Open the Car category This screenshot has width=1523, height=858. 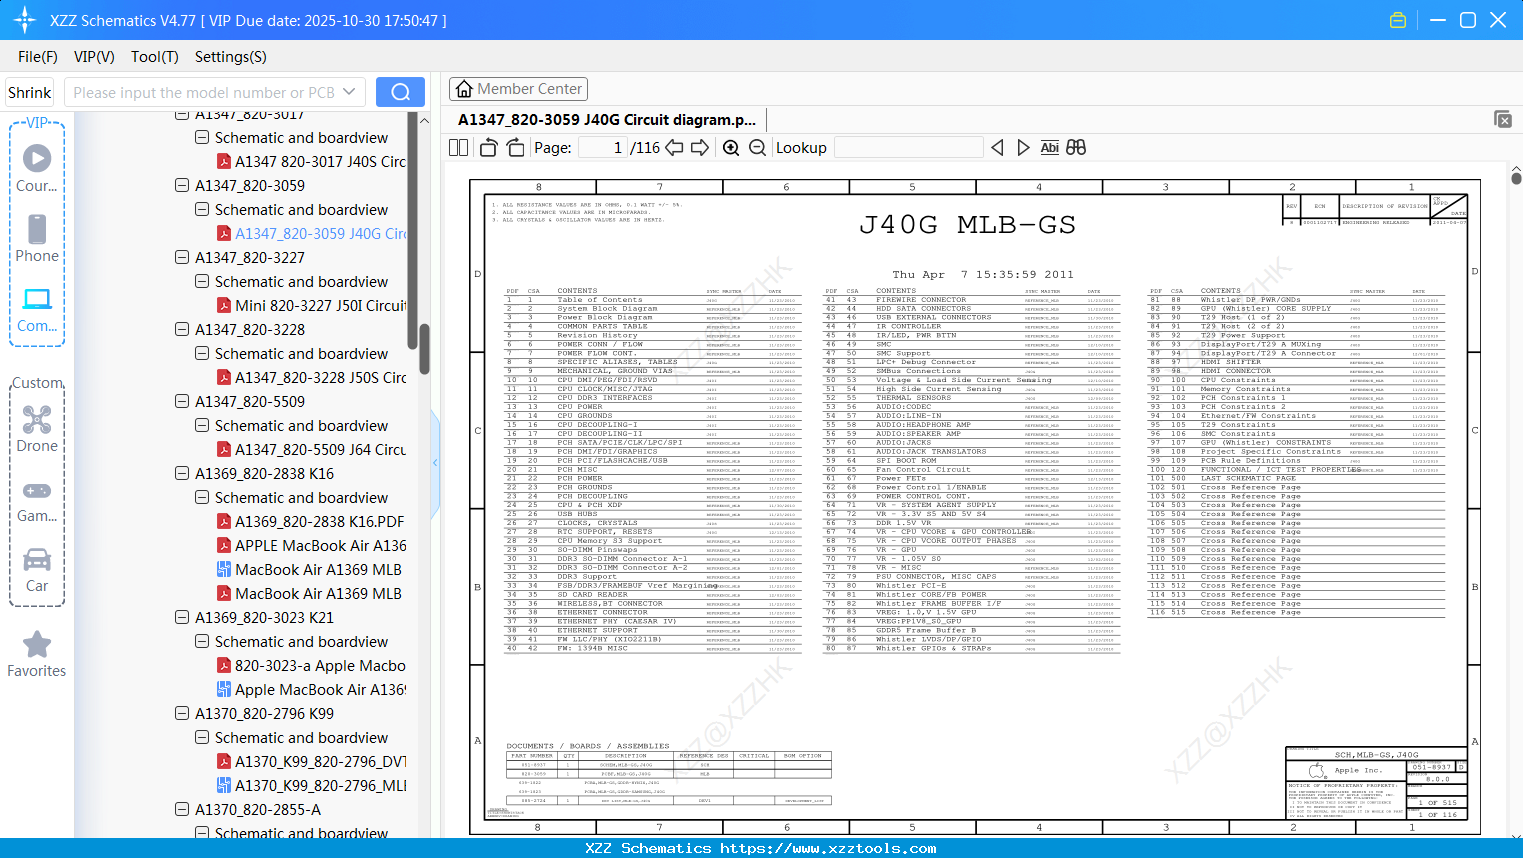(x=37, y=569)
